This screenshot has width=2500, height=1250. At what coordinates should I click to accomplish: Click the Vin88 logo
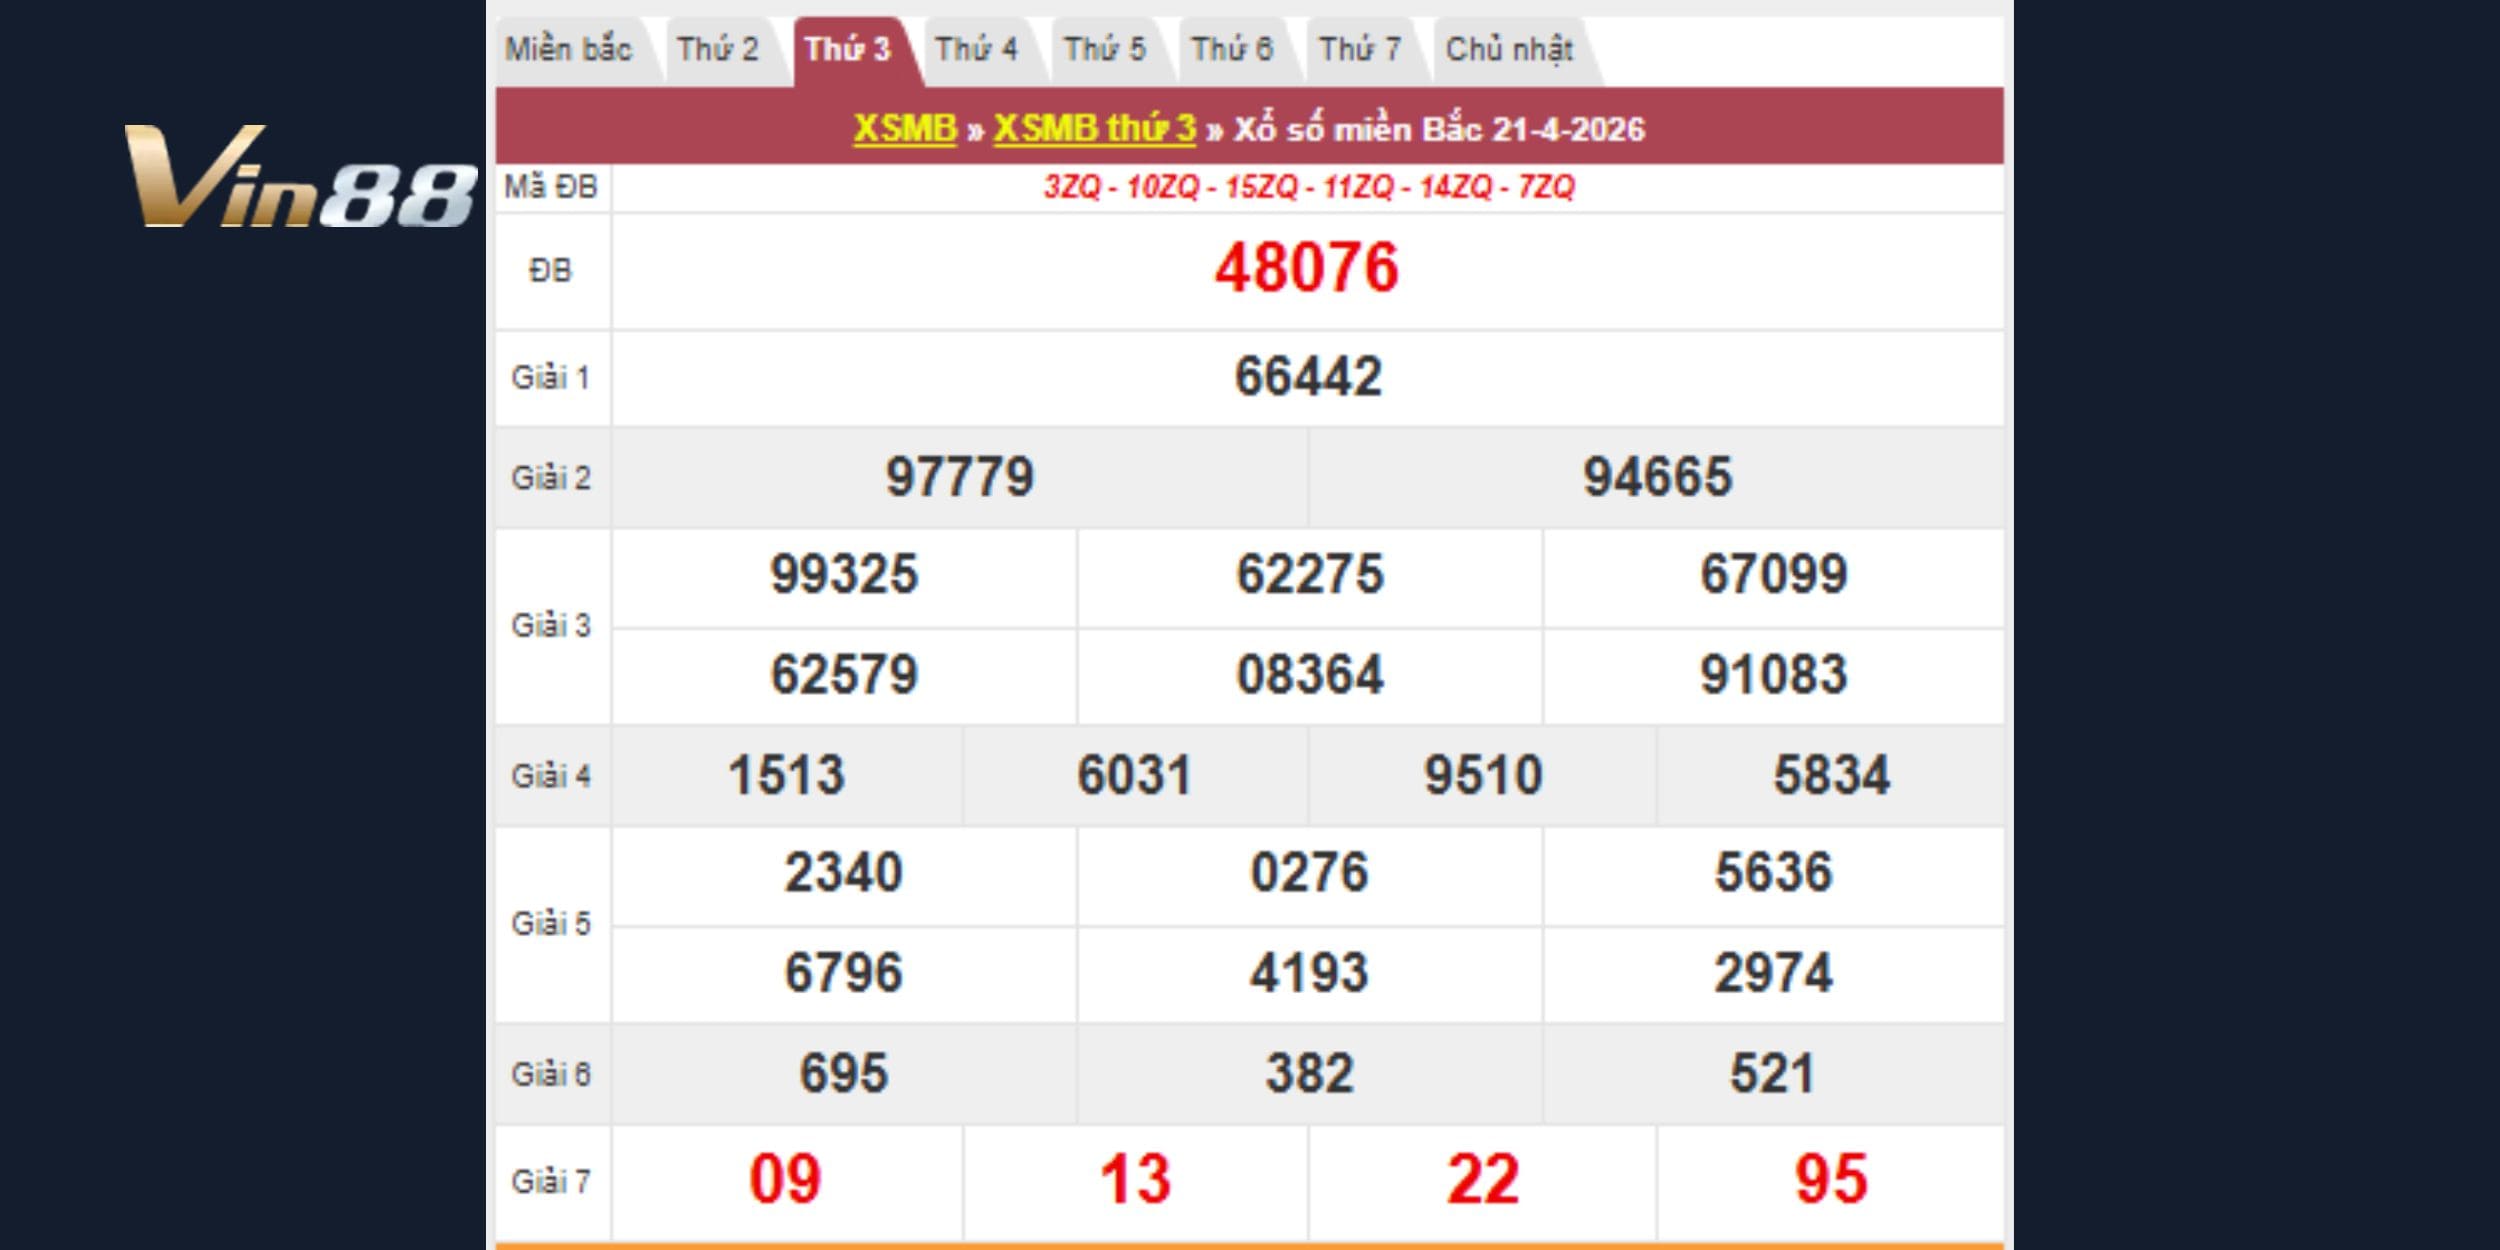pos(300,178)
